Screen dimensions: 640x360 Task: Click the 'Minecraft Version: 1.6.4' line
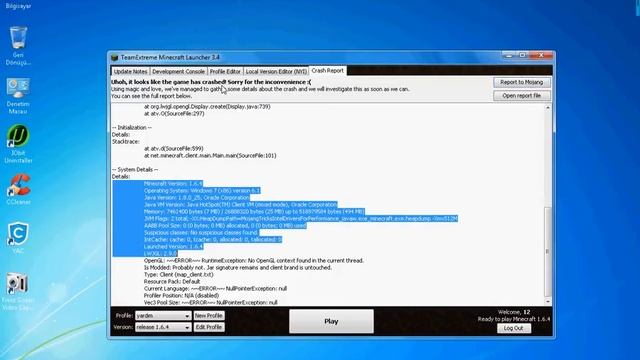pyautogui.click(x=173, y=184)
